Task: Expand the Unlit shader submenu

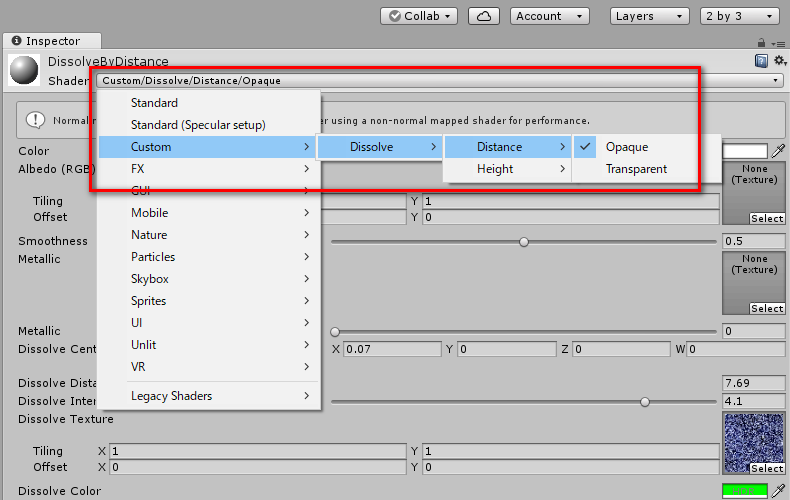Action: [x=209, y=345]
